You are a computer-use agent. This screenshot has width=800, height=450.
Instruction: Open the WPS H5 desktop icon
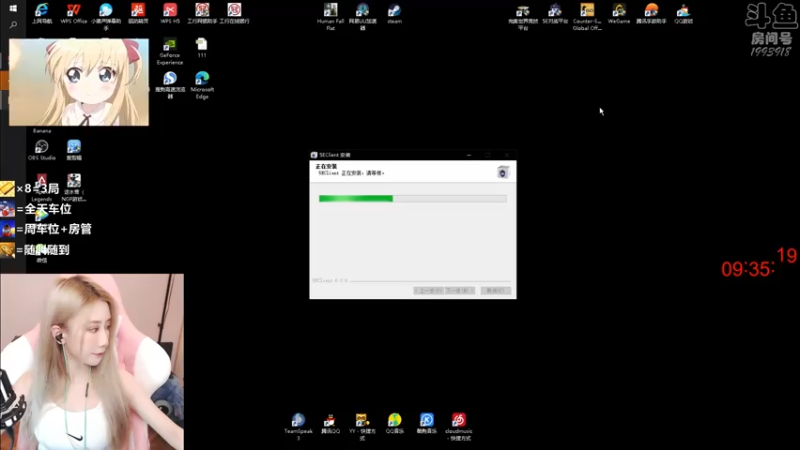(x=170, y=14)
